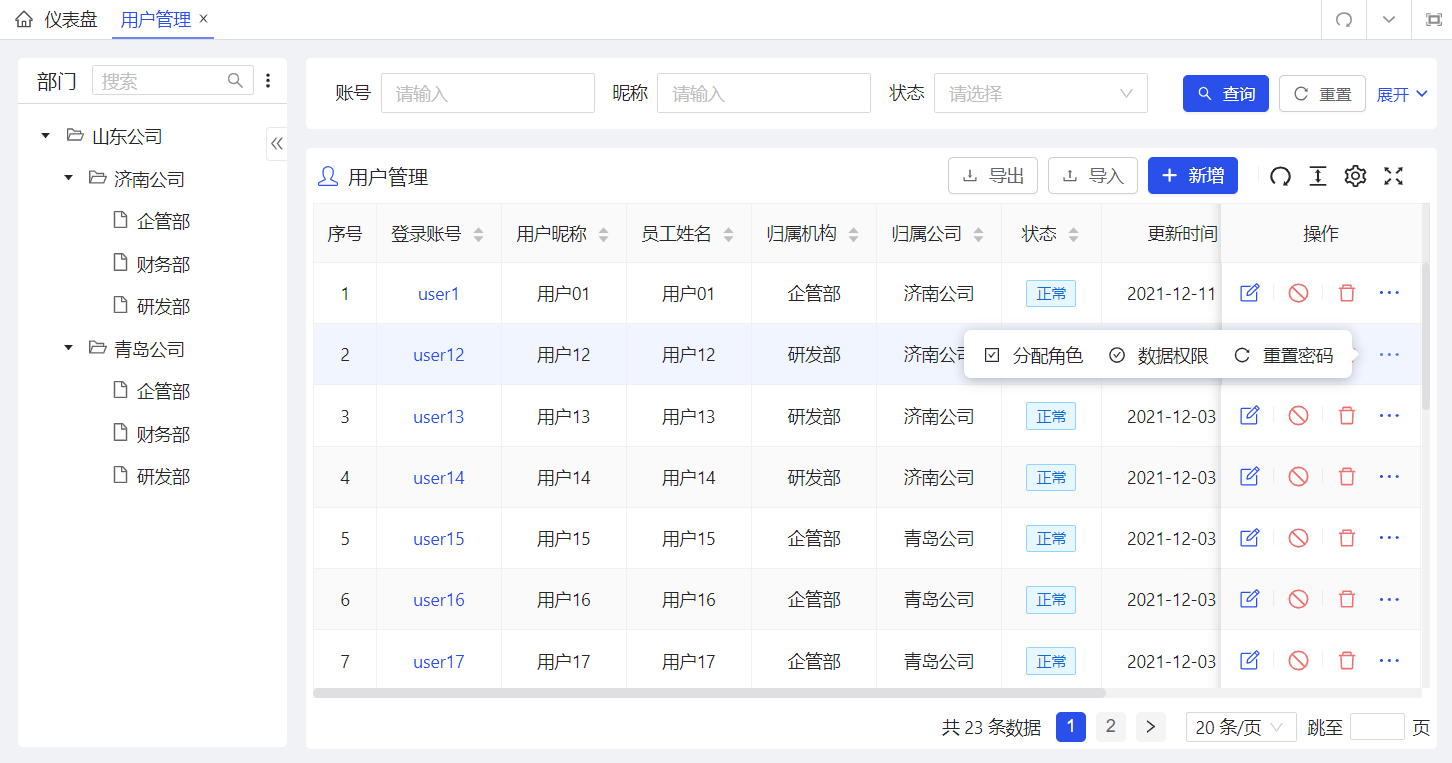Change table row density

tap(1318, 176)
